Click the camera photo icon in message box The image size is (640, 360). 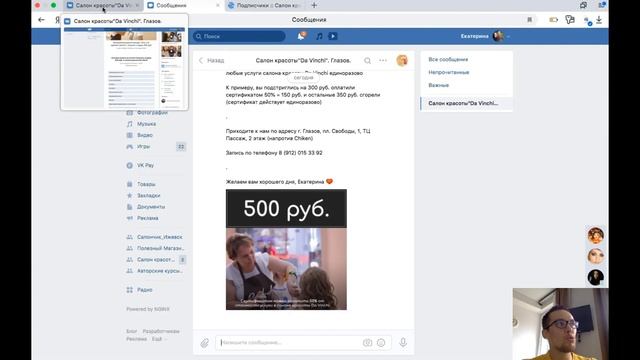367,343
